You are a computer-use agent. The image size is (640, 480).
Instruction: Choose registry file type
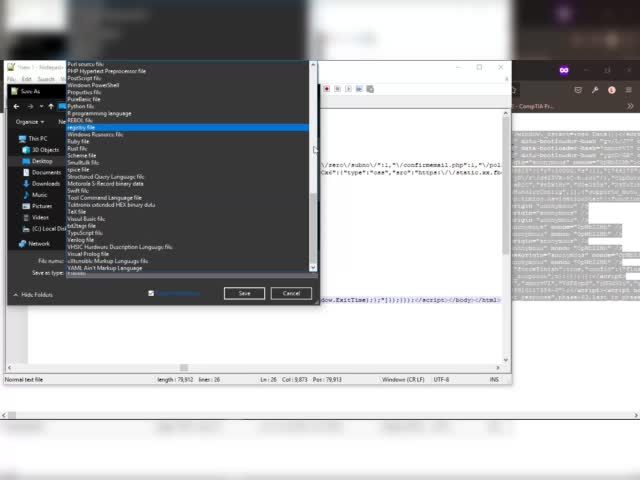(187, 127)
